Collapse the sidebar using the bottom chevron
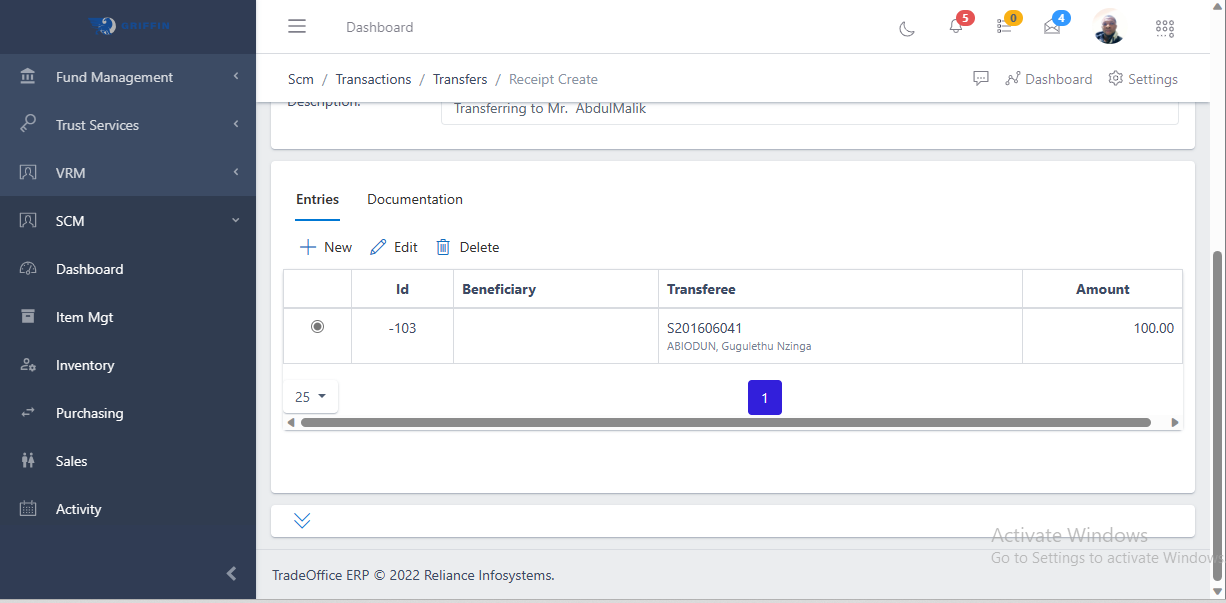Screen dimensions: 1226x603 (x=231, y=573)
